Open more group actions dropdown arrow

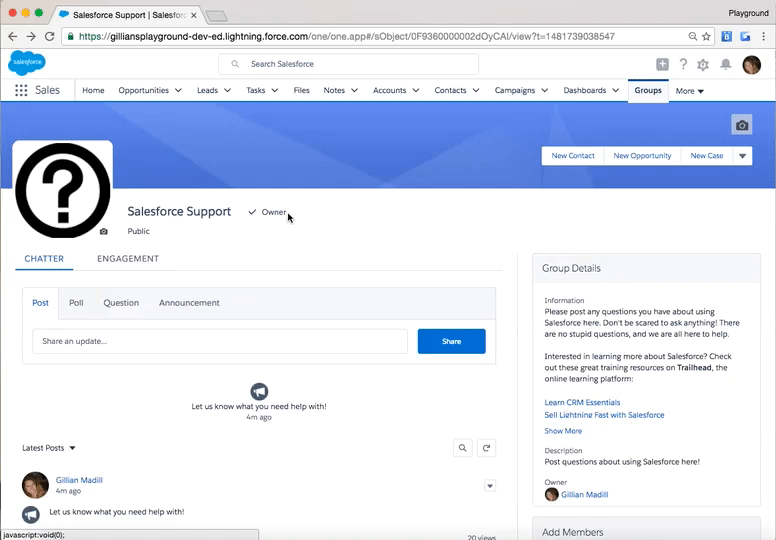coord(742,156)
